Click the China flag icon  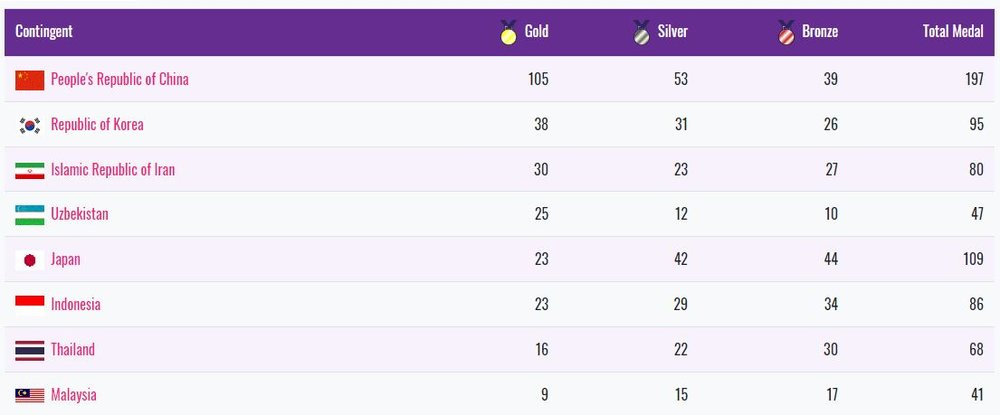point(30,80)
